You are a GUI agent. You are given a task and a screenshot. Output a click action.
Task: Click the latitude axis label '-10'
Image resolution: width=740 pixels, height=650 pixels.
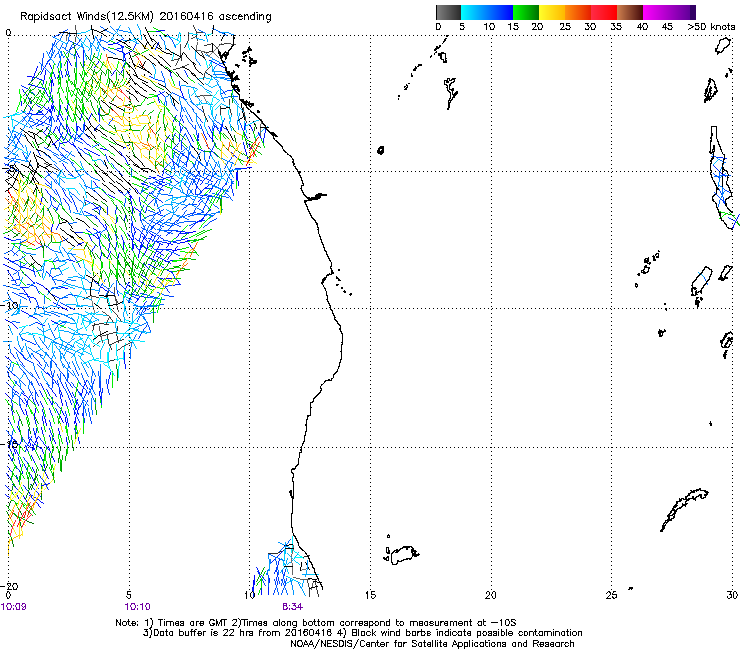pos(10,306)
